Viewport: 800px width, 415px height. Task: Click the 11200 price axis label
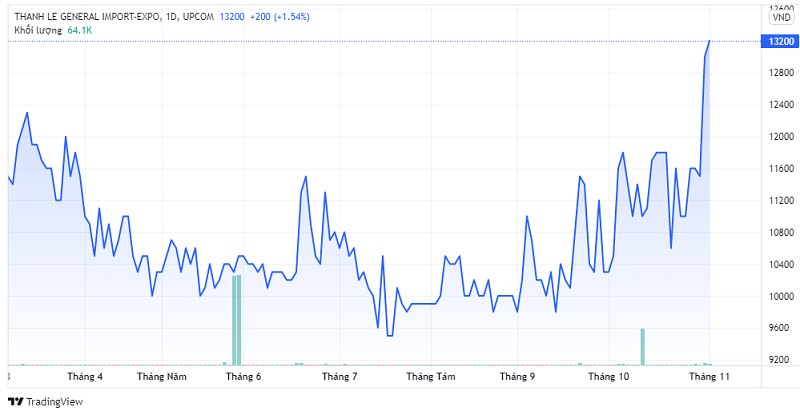(781, 201)
